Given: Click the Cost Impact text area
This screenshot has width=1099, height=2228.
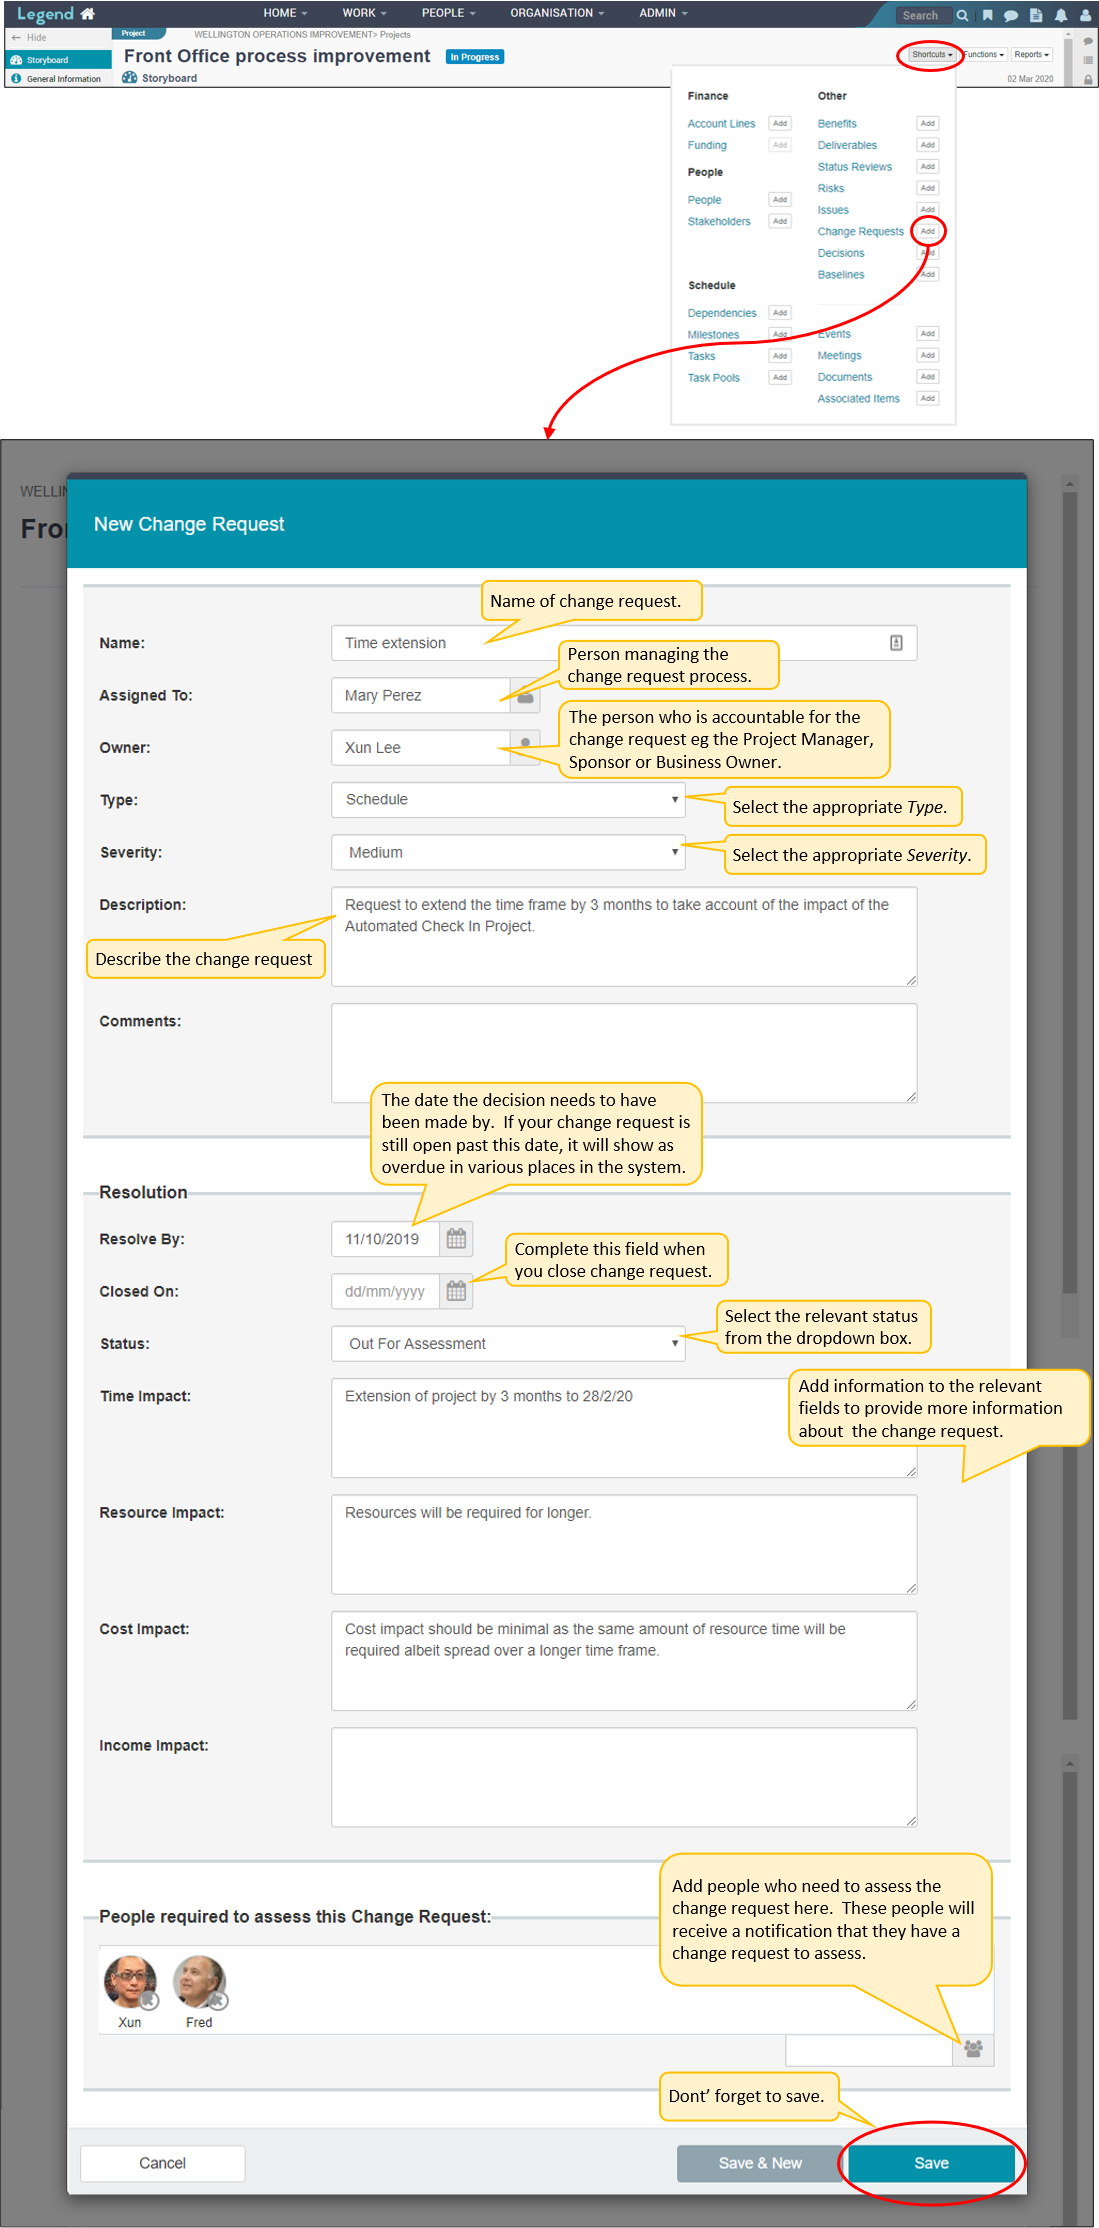Looking at the screenshot, I should (x=624, y=1660).
